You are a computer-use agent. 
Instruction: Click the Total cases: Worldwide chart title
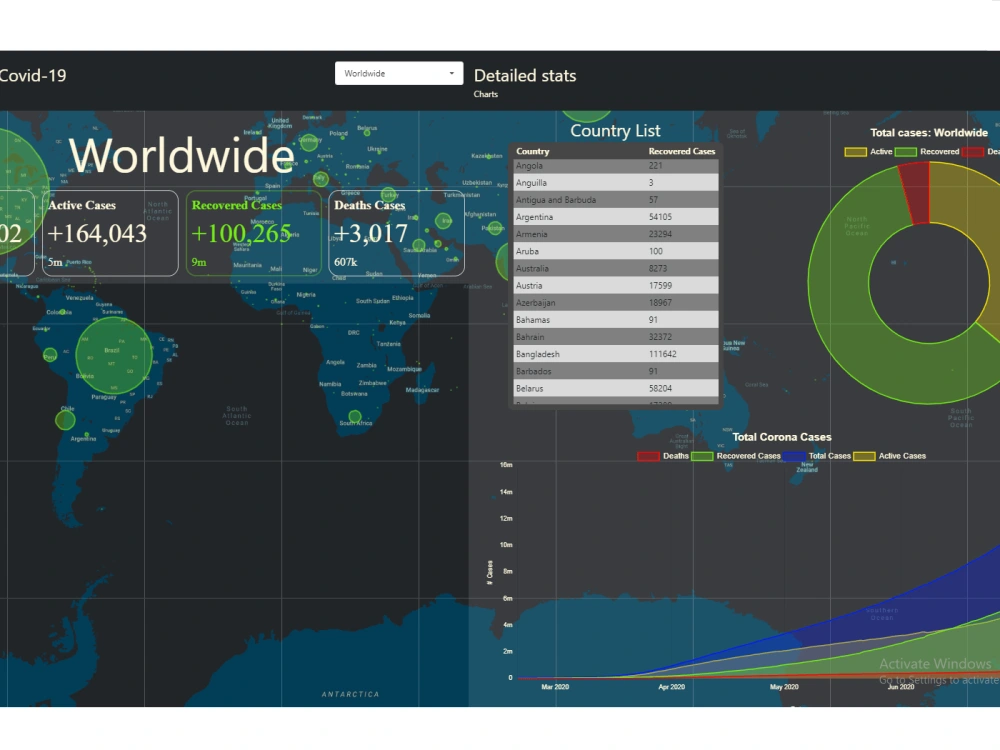point(929,133)
